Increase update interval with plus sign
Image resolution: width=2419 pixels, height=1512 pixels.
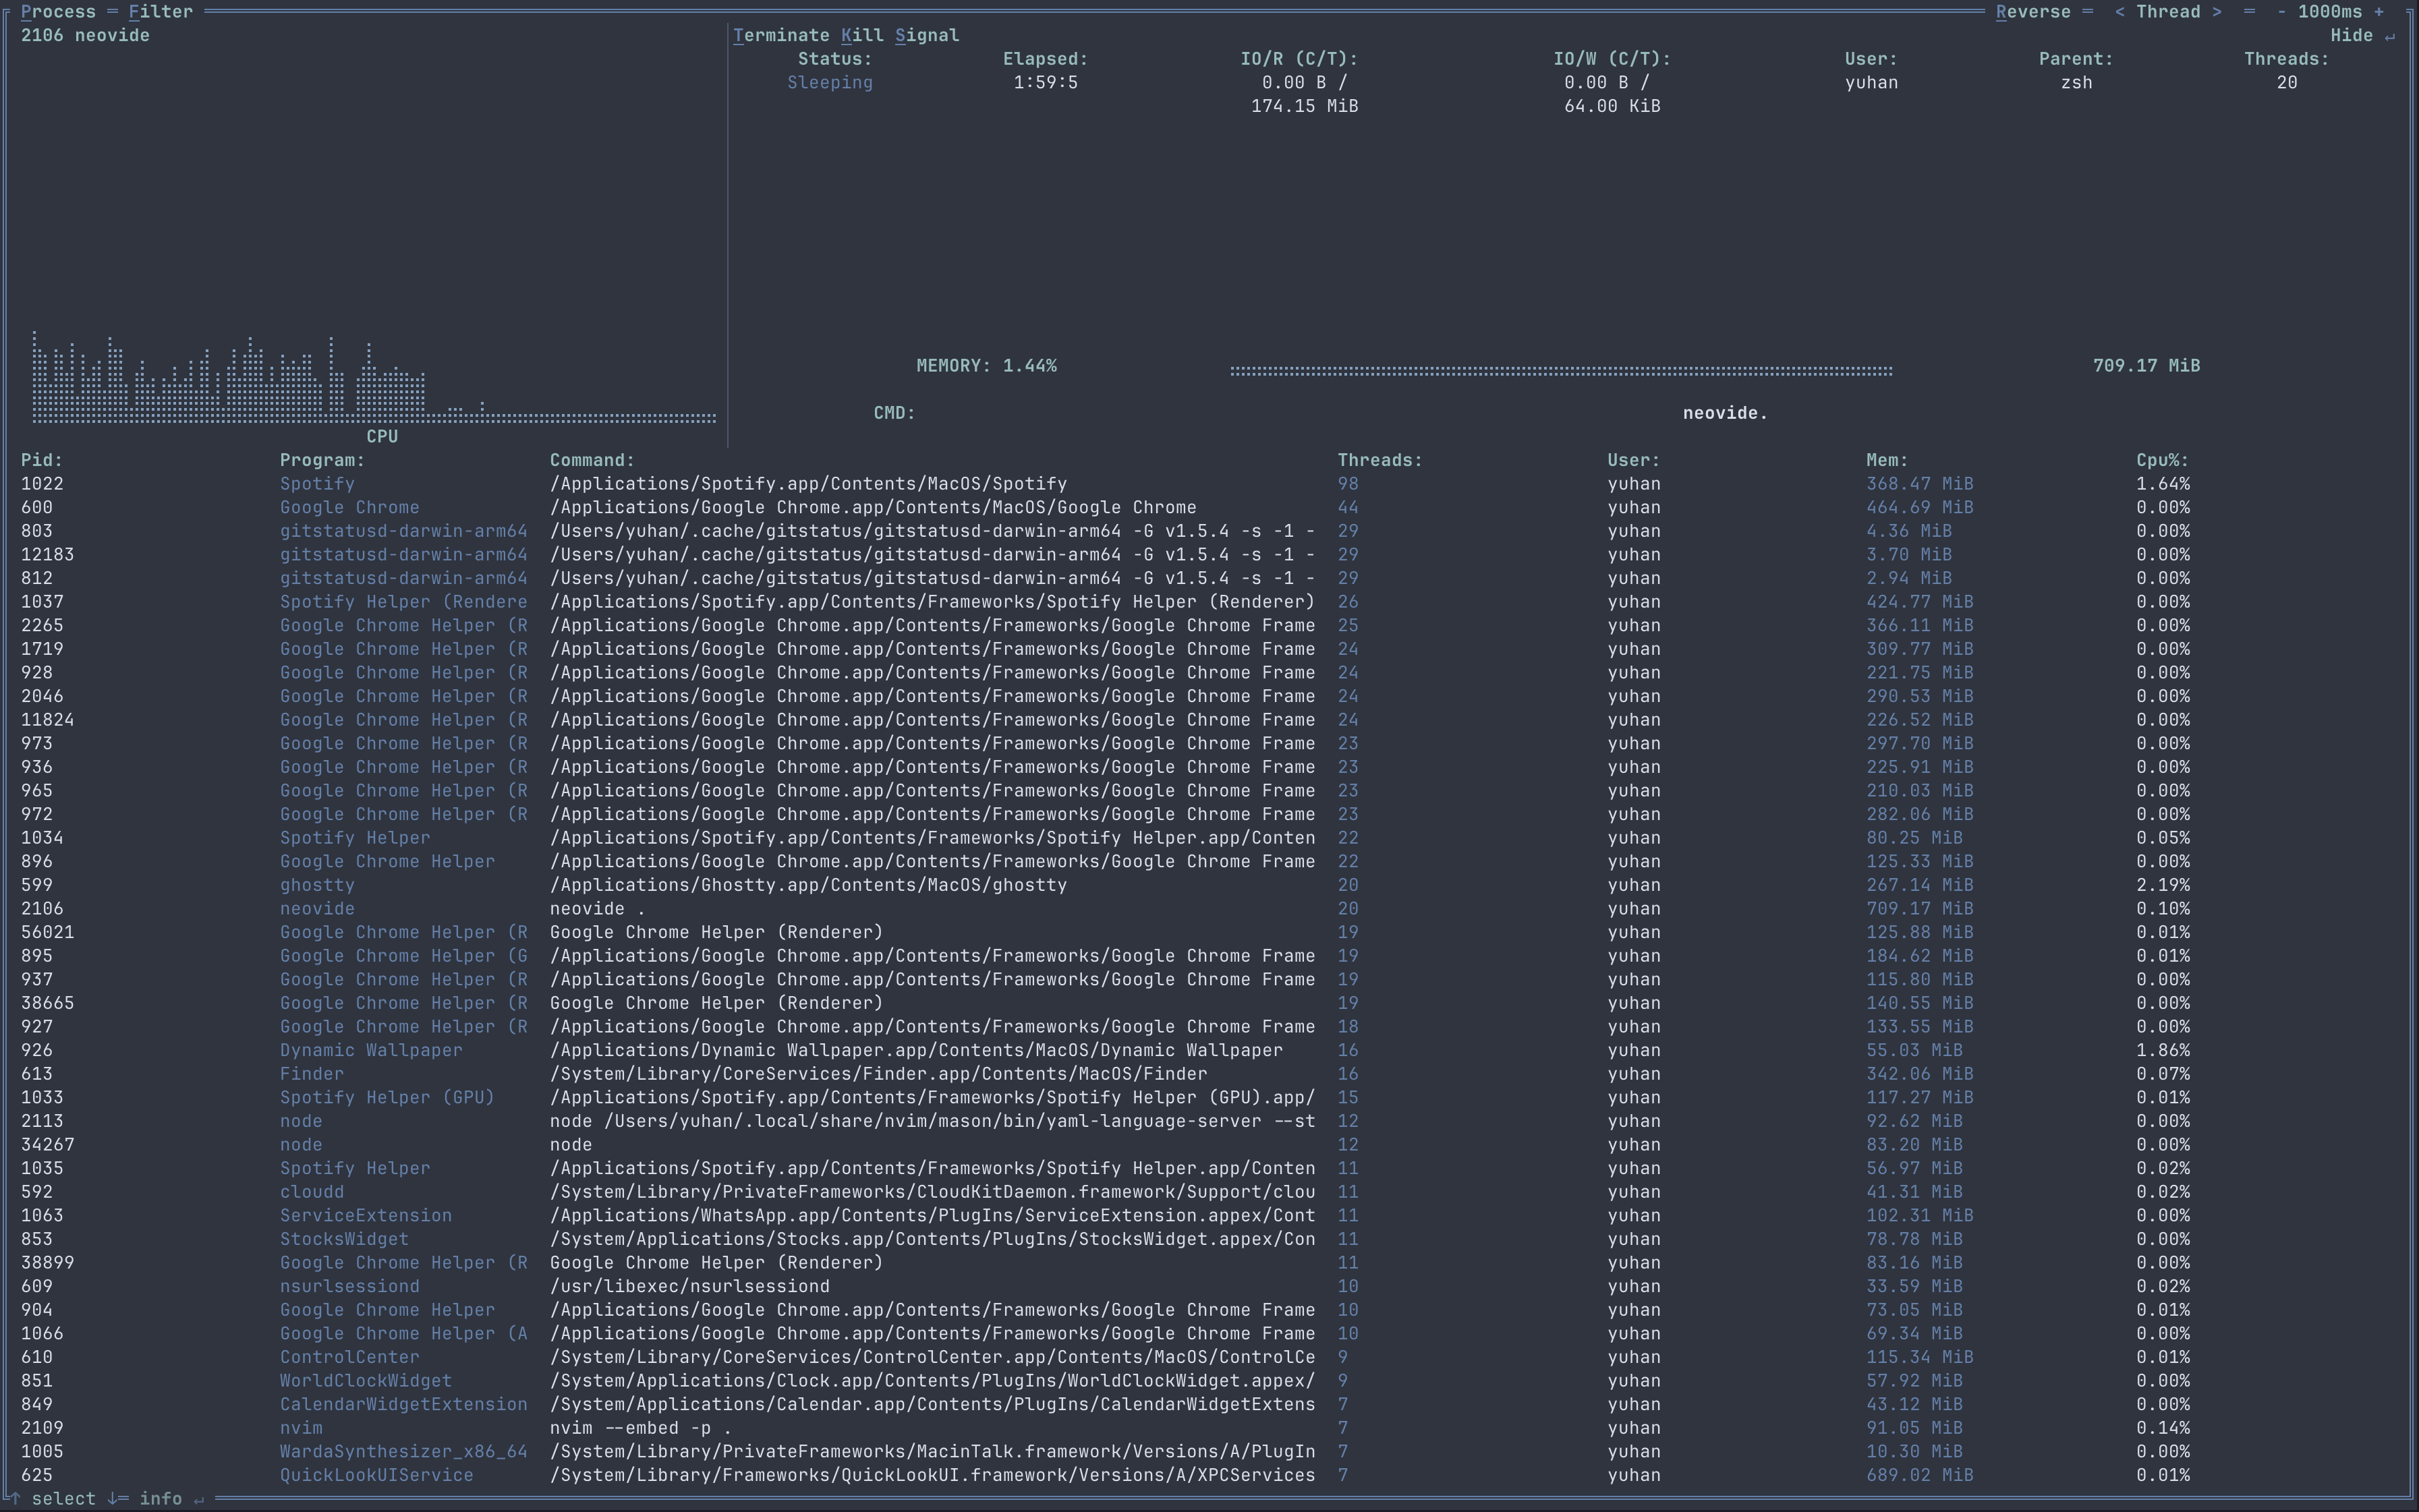tap(2378, 12)
